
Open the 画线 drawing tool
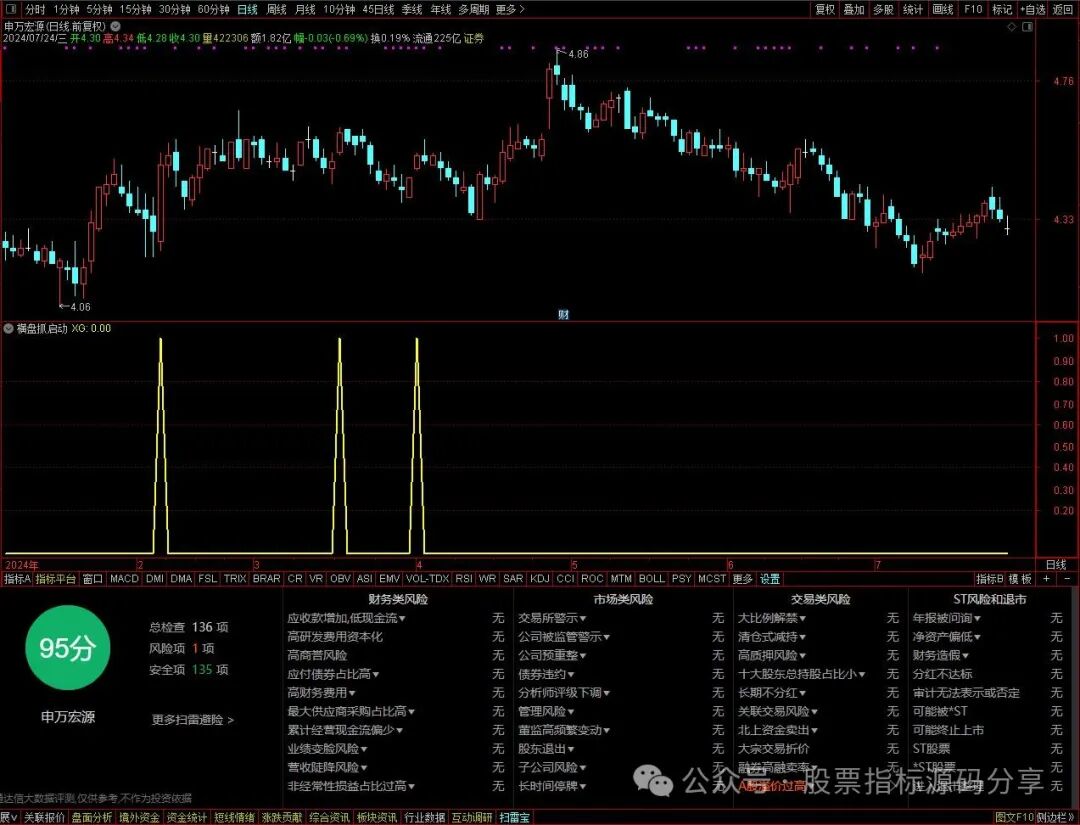click(x=942, y=9)
